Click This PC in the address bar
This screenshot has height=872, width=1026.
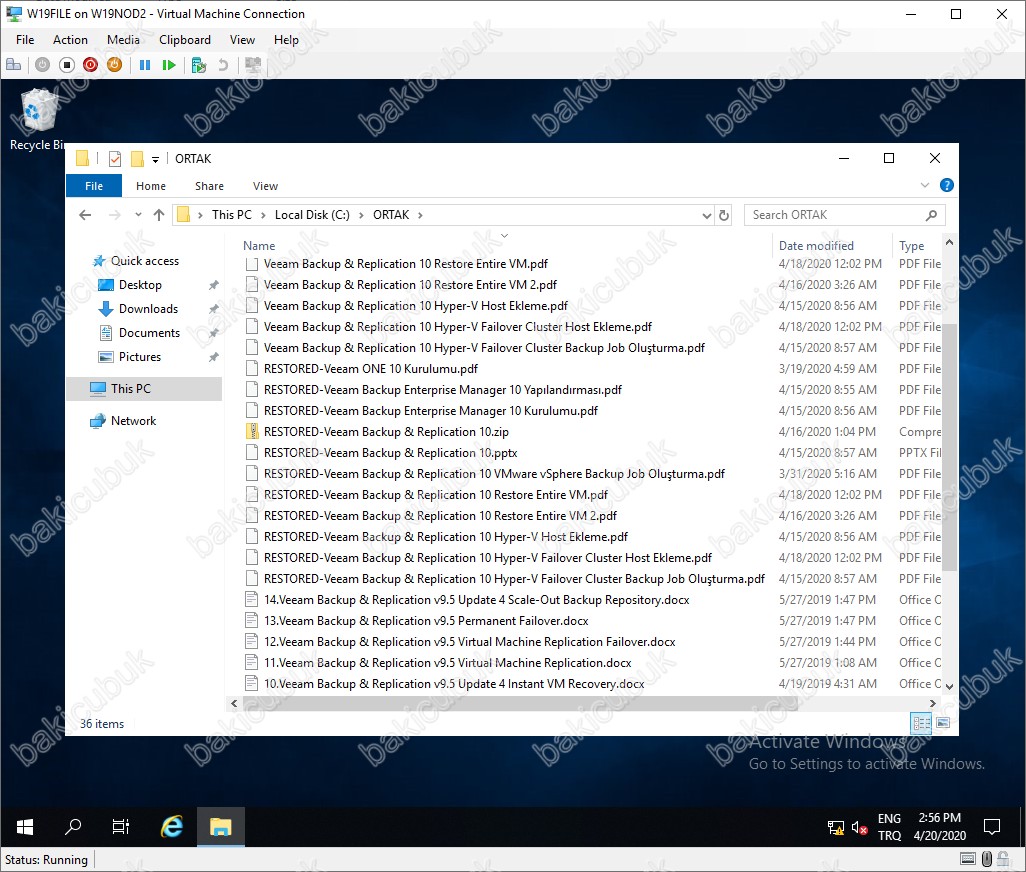point(232,215)
